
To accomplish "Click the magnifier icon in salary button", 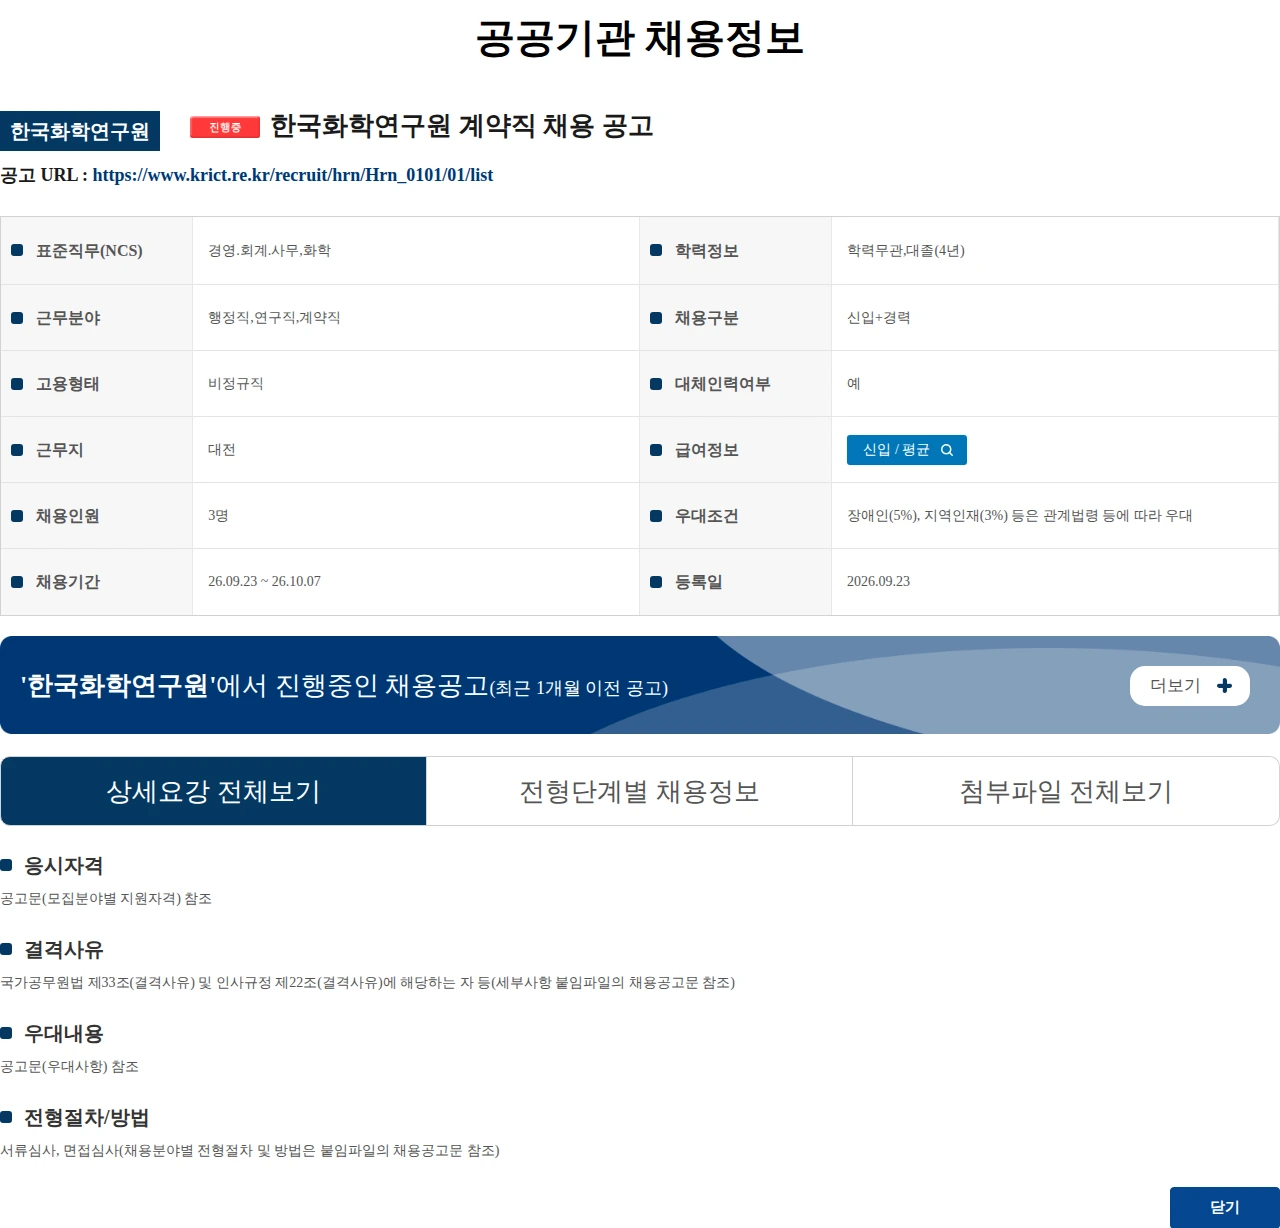I will (x=947, y=450).
